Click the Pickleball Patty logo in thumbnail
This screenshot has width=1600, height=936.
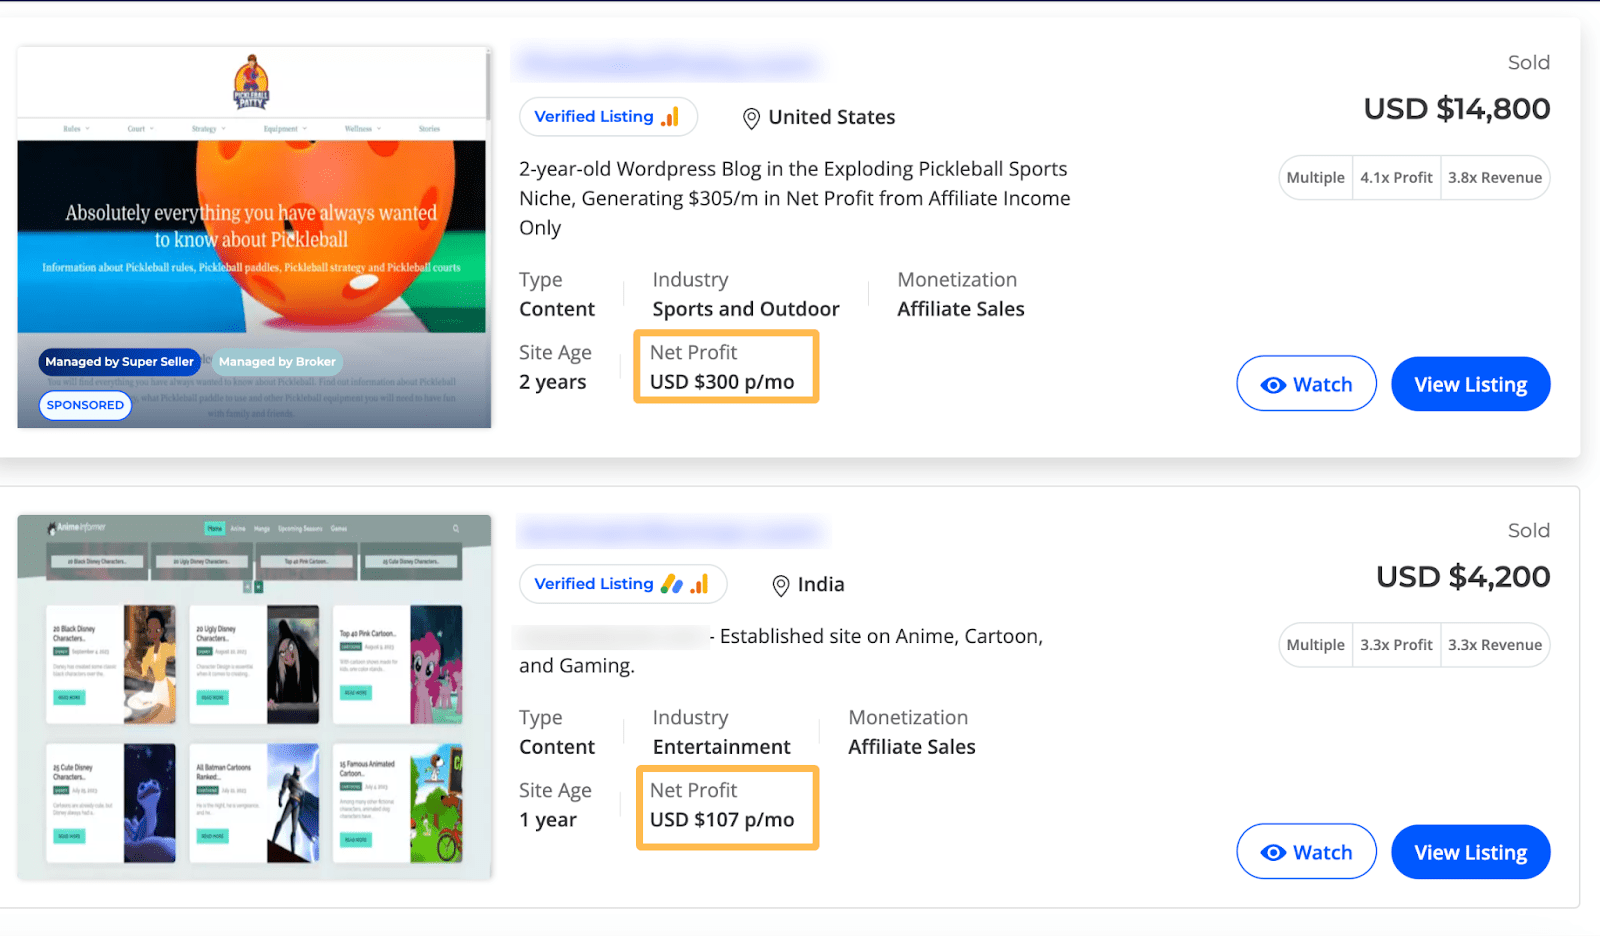tap(251, 83)
